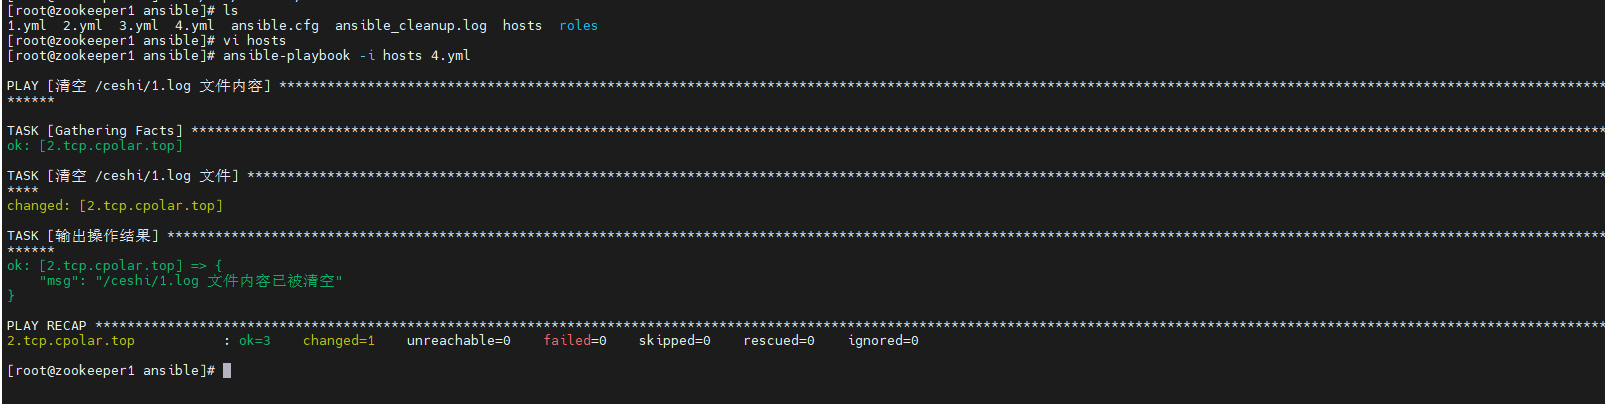
Task: Click the ansible-playbook command line text
Action: pos(346,56)
